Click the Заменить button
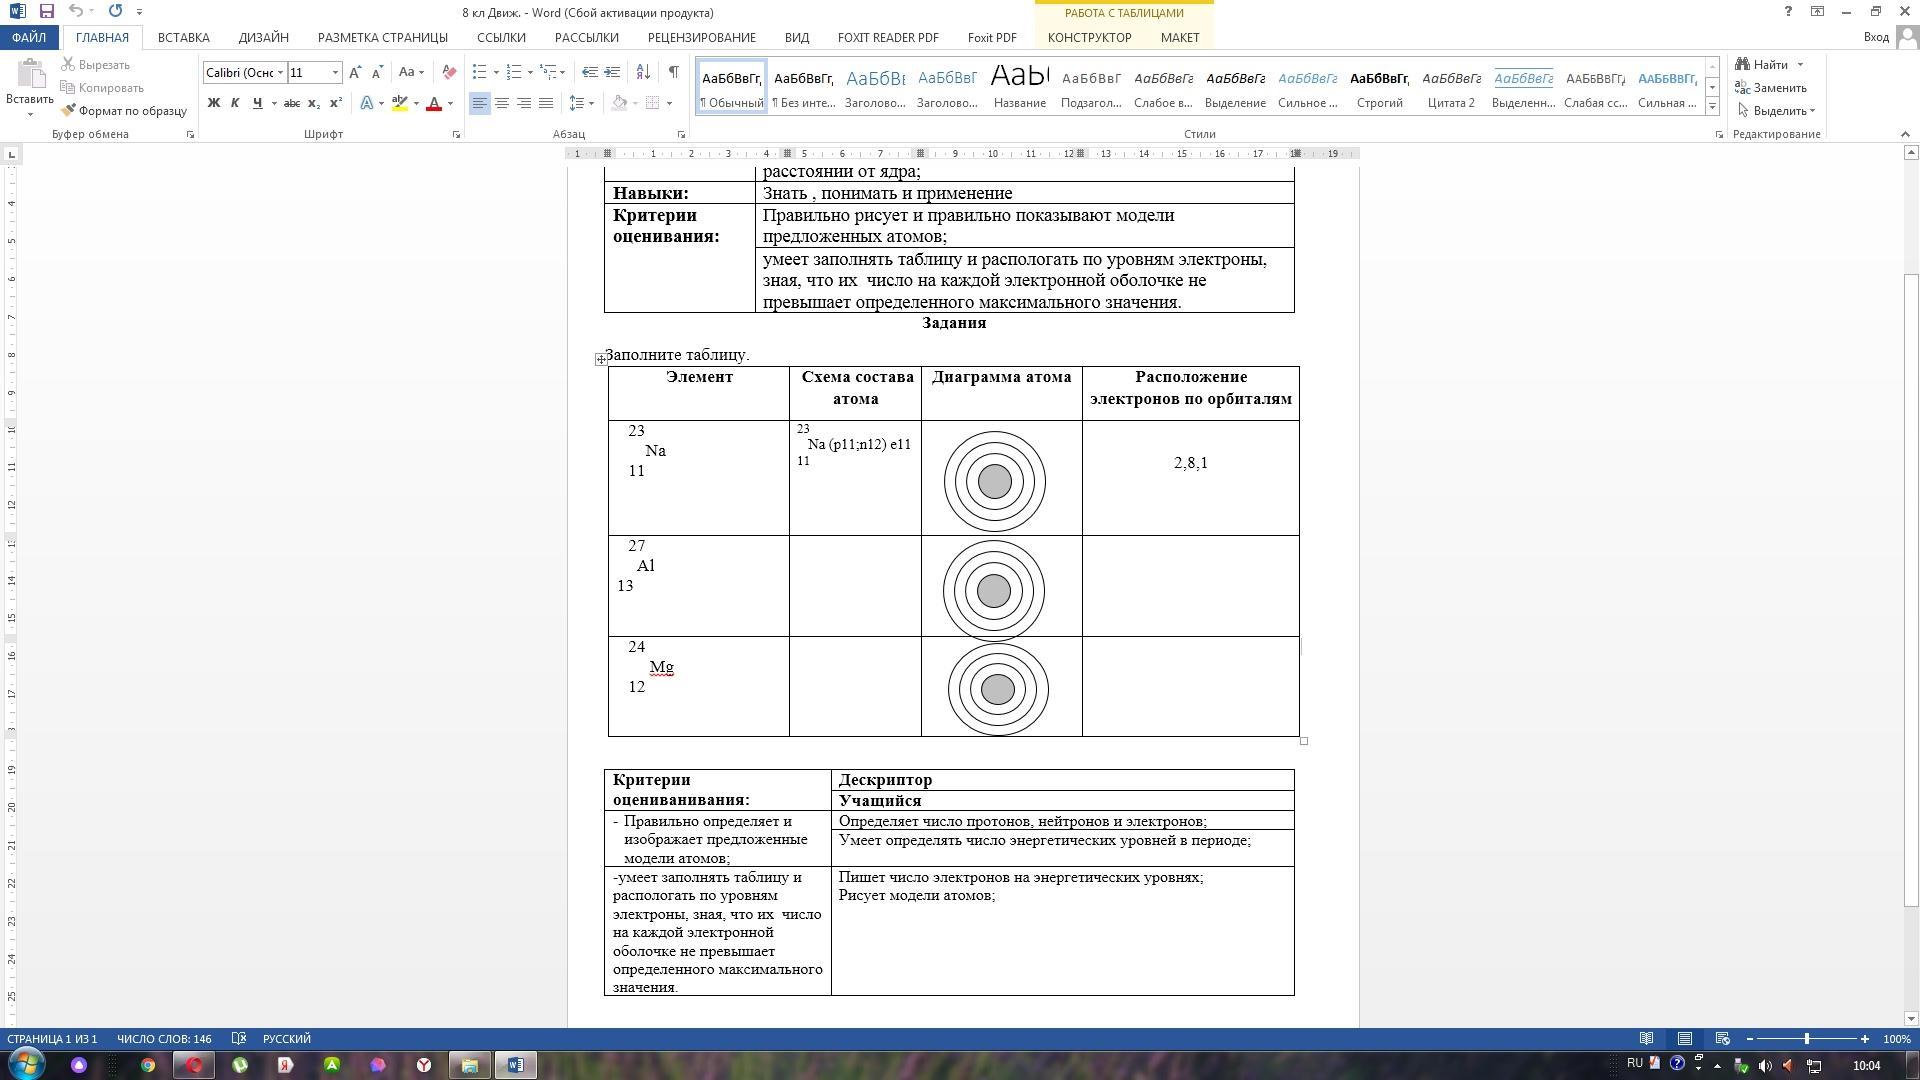 tap(1771, 88)
